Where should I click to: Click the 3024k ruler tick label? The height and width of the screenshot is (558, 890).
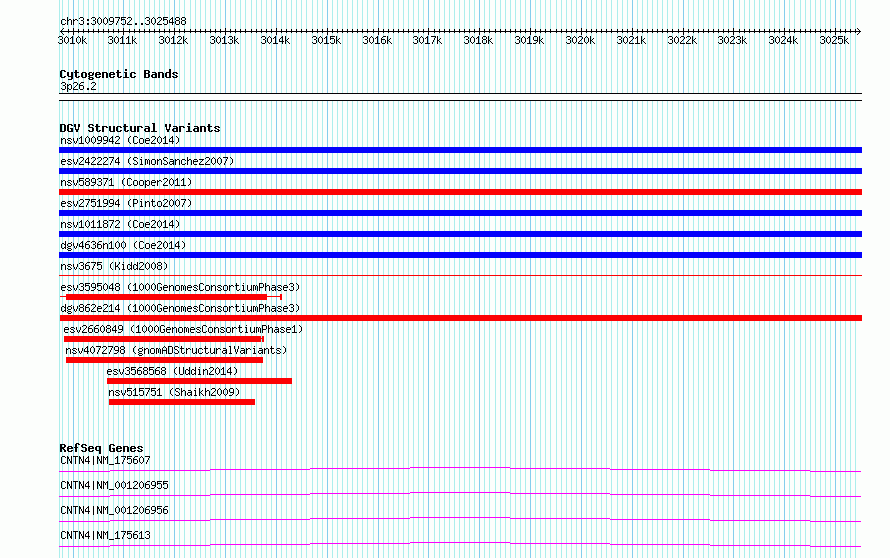pyautogui.click(x=783, y=40)
